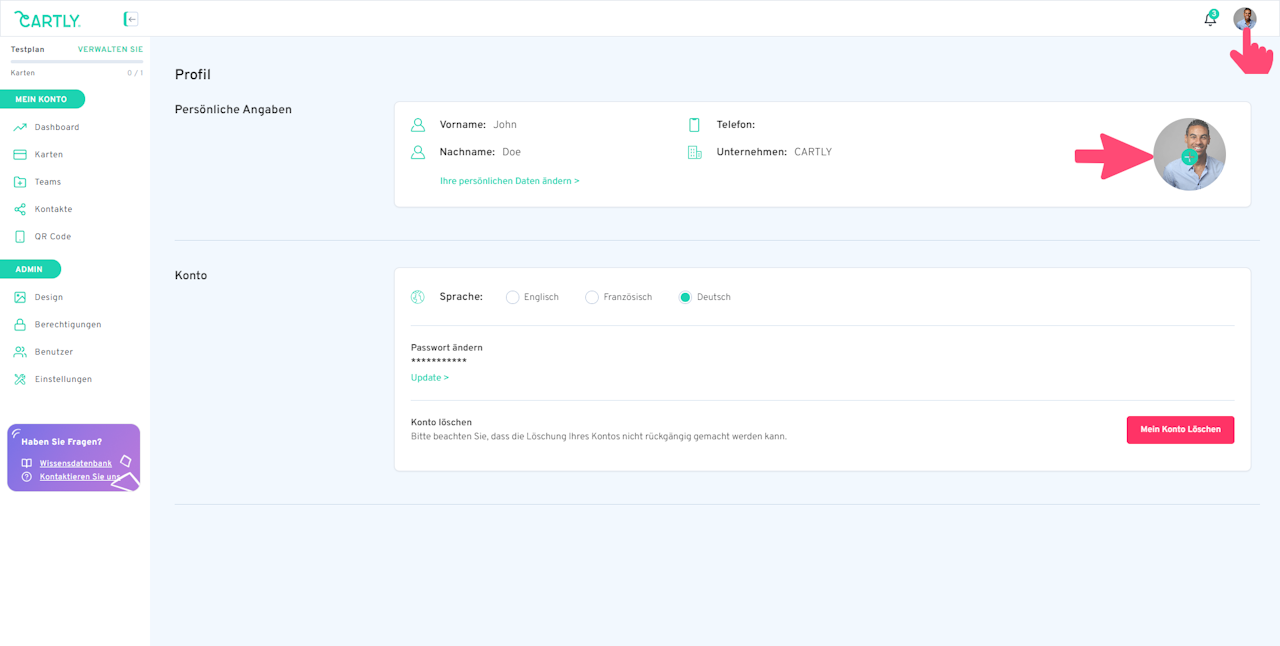Image resolution: width=1280 pixels, height=646 pixels.
Task: Click the large profile photo
Action: click(x=1189, y=155)
